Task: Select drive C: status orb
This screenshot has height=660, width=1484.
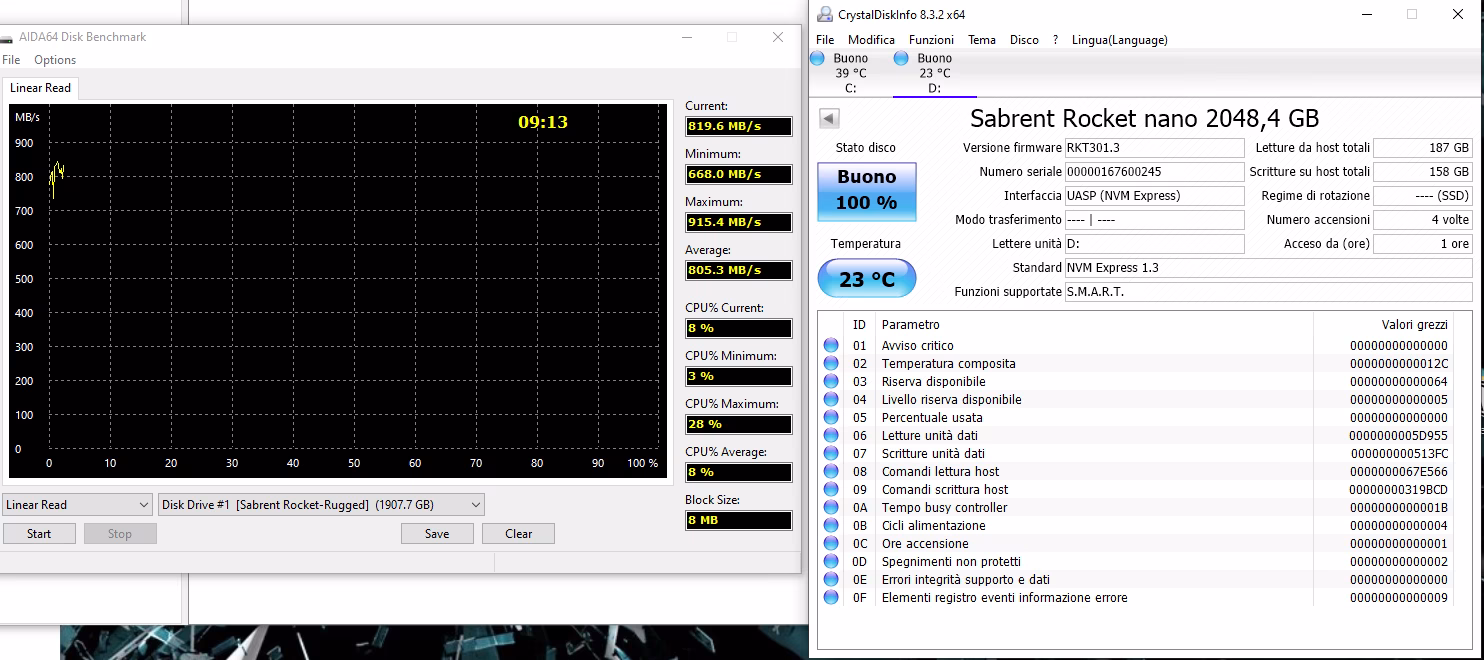Action: coord(817,59)
